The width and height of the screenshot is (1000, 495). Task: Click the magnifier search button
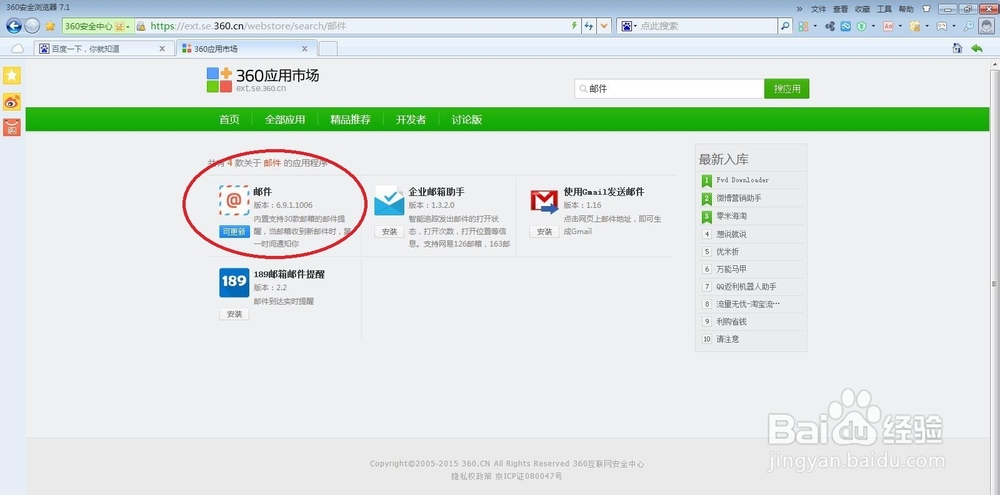[x=785, y=26]
